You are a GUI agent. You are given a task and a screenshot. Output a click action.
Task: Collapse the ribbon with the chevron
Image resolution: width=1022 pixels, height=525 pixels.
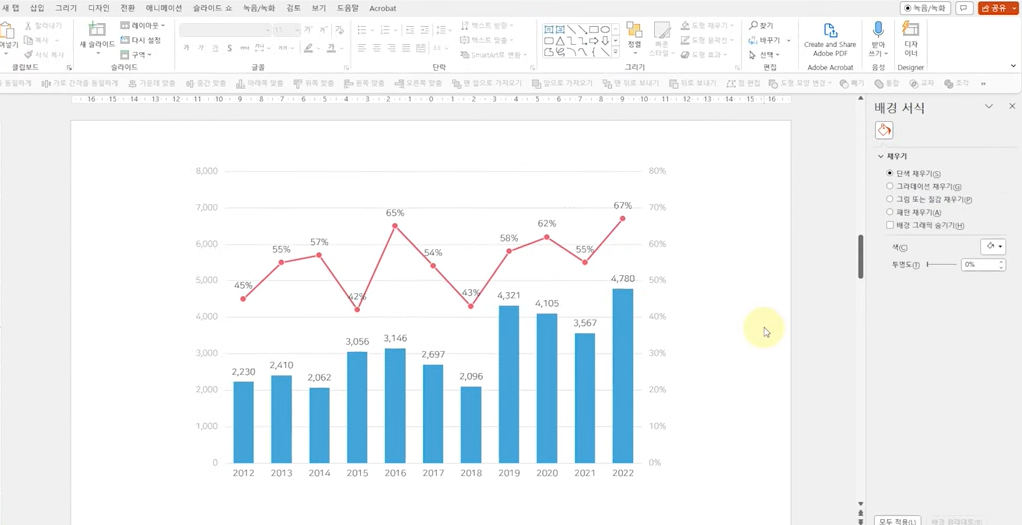(1014, 66)
